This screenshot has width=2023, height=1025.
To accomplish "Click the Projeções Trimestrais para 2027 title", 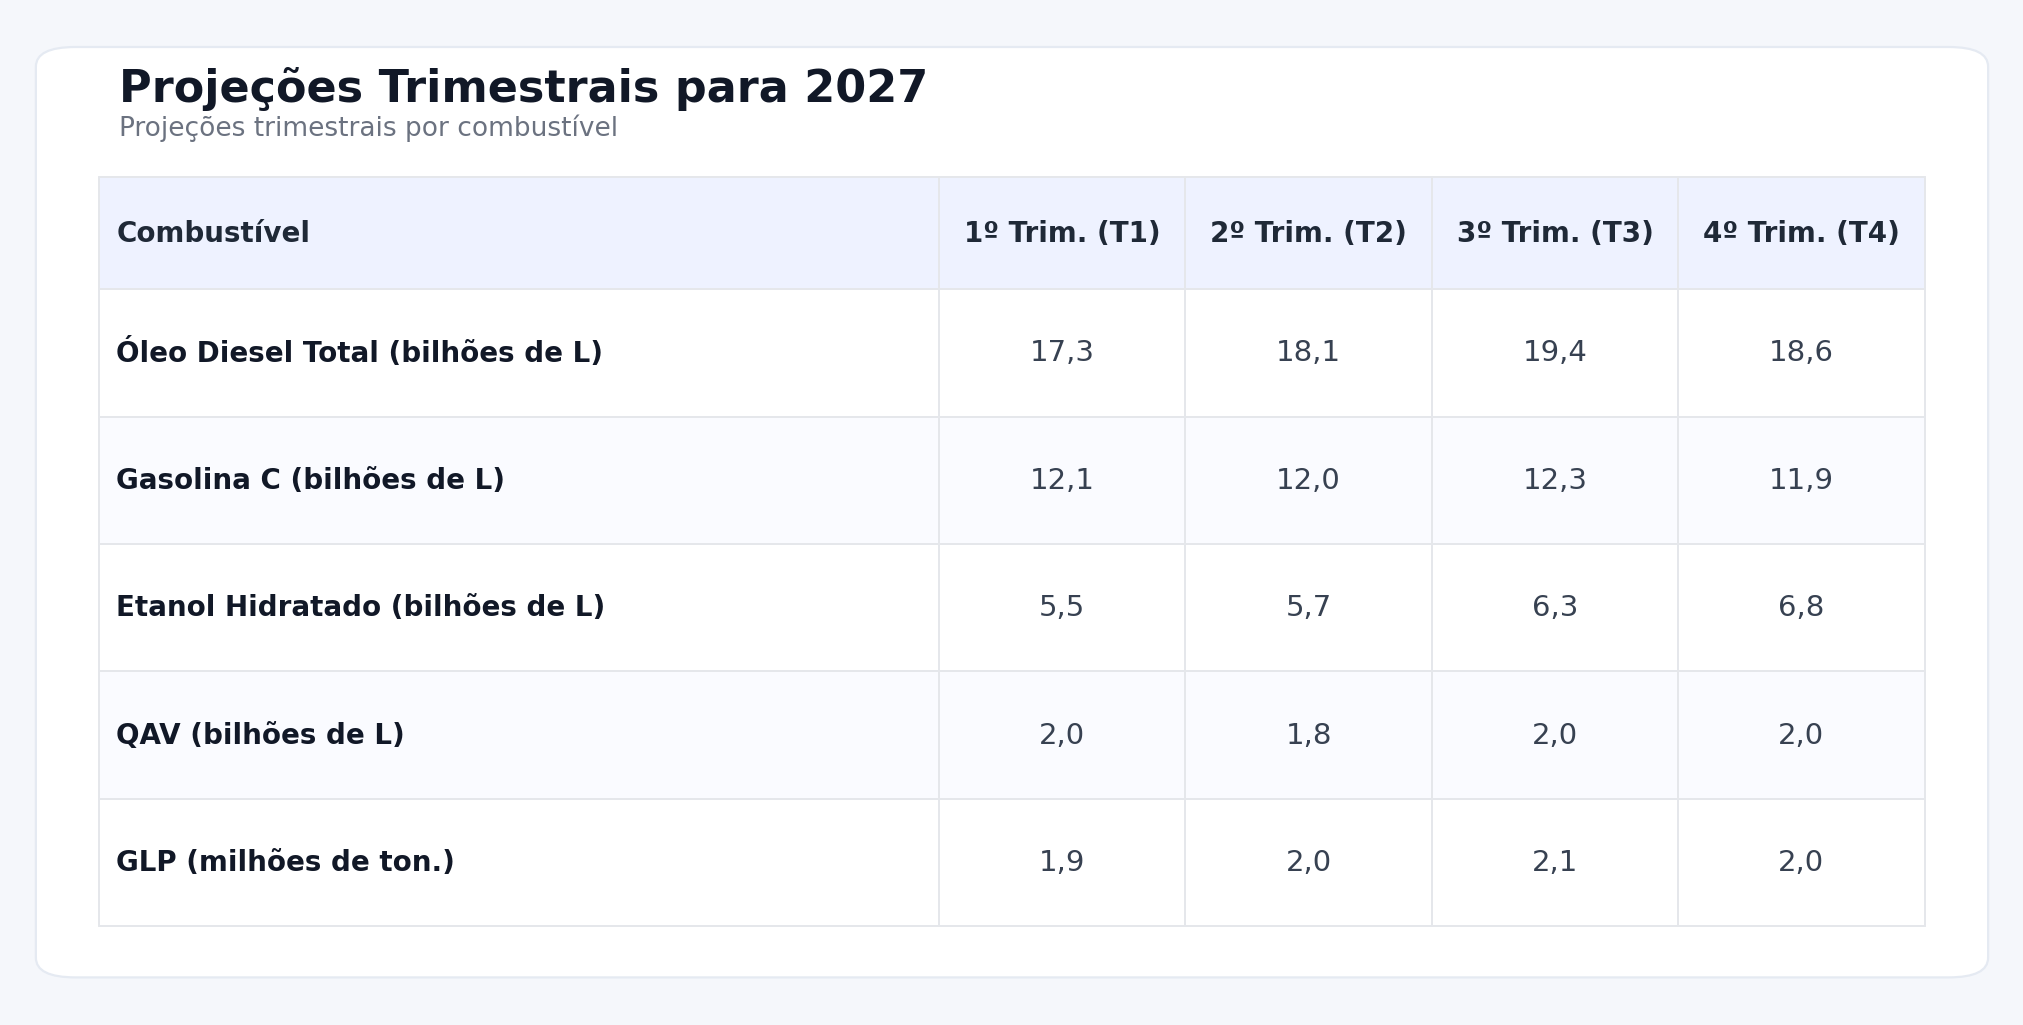I will click(523, 88).
